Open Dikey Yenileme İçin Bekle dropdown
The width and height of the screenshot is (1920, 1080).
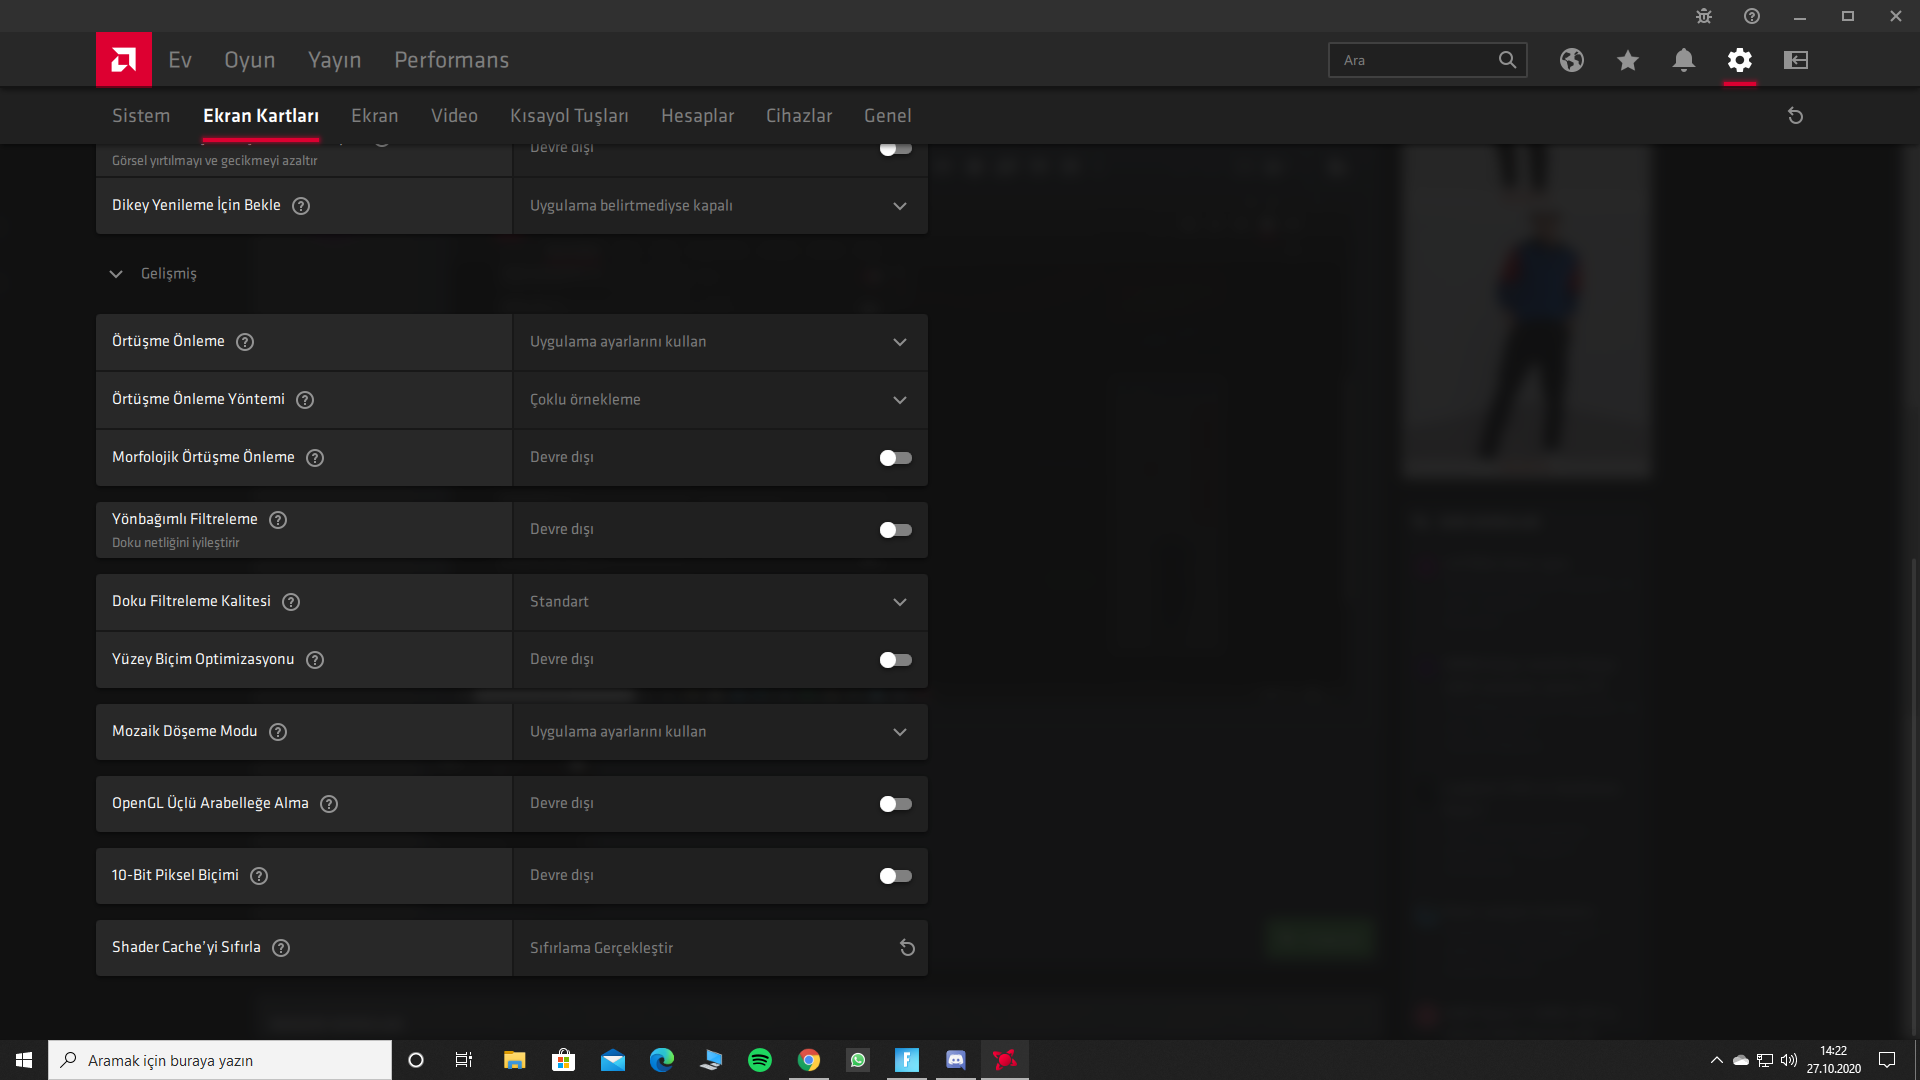click(720, 206)
